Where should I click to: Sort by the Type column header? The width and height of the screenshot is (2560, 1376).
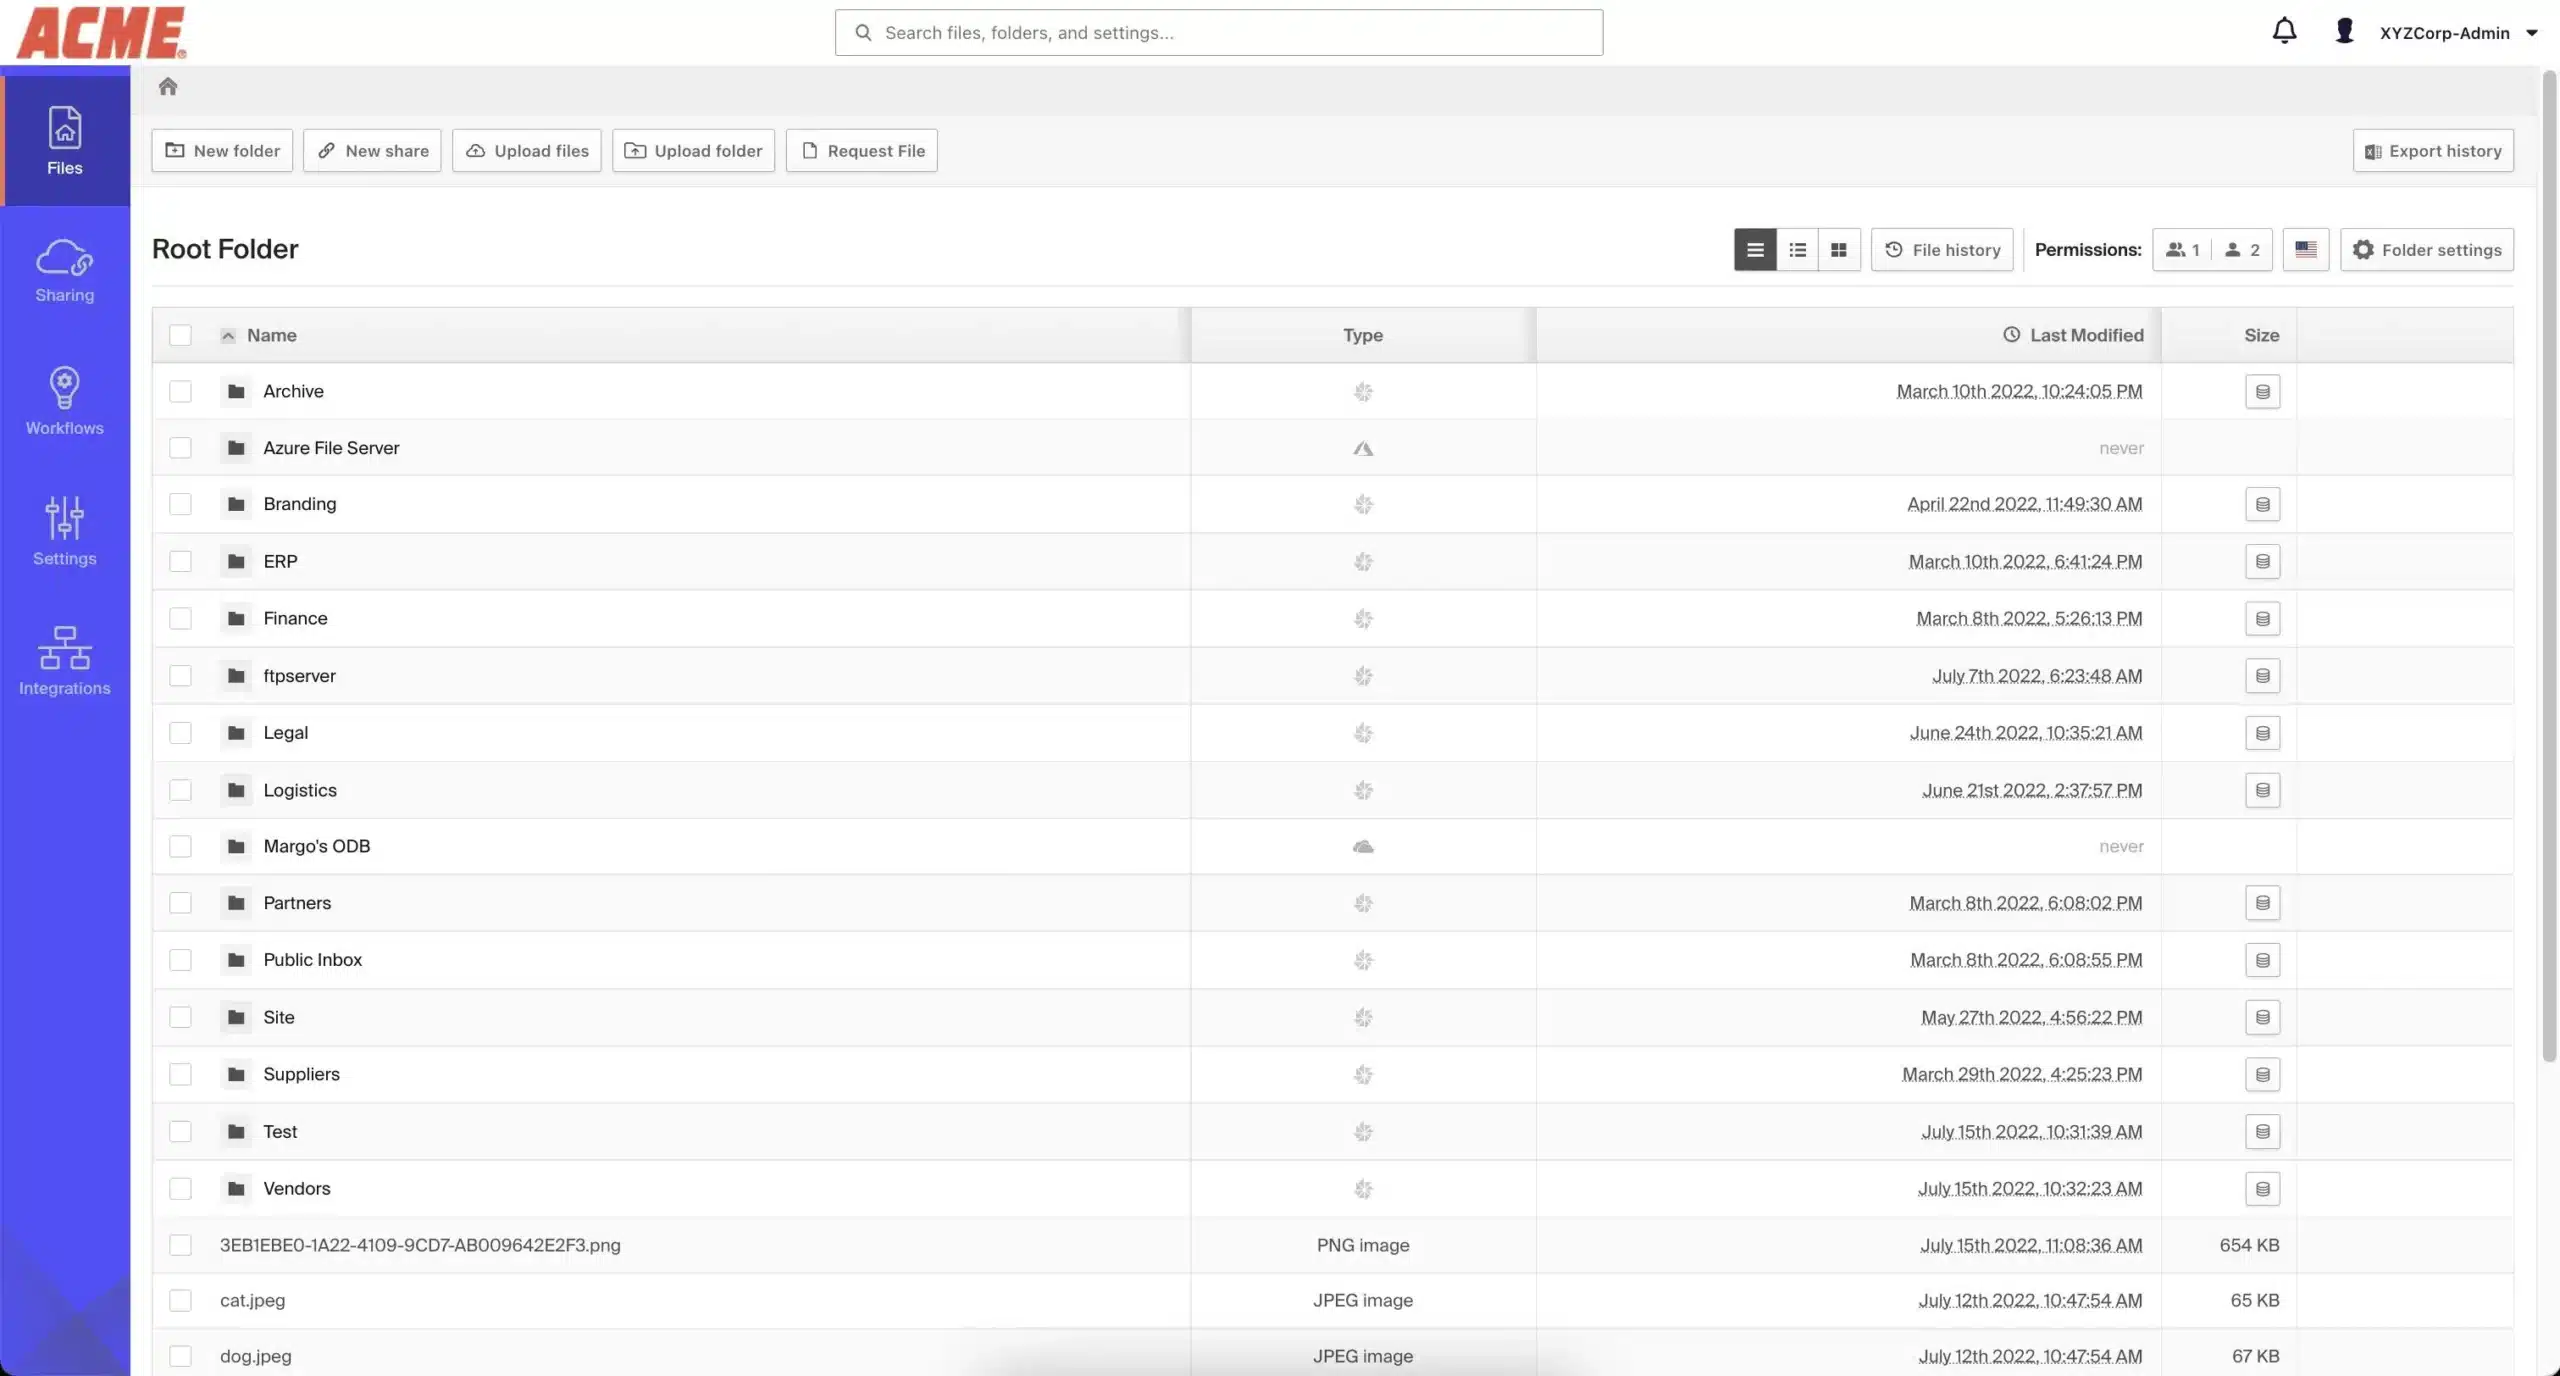tap(1363, 335)
